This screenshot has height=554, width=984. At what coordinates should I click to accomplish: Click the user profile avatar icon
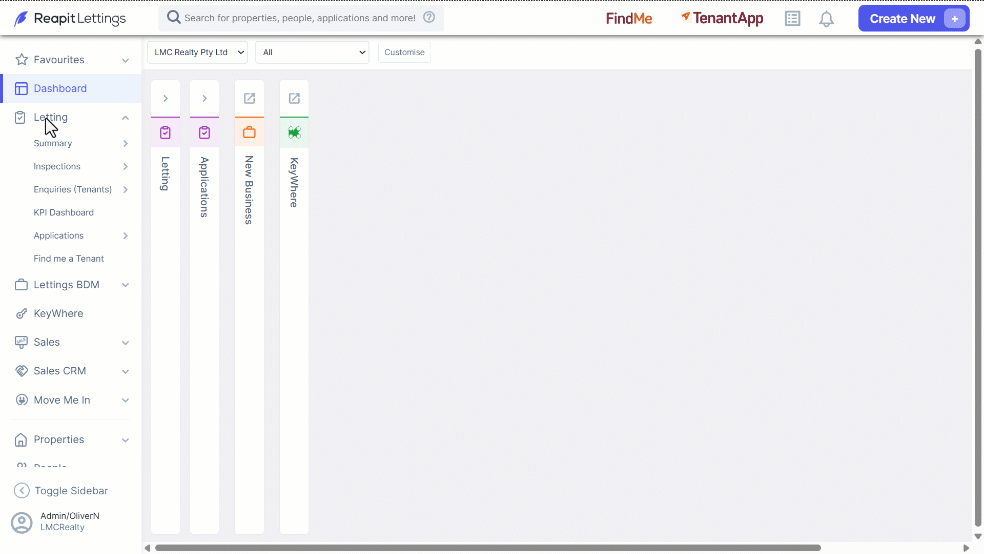point(22,522)
